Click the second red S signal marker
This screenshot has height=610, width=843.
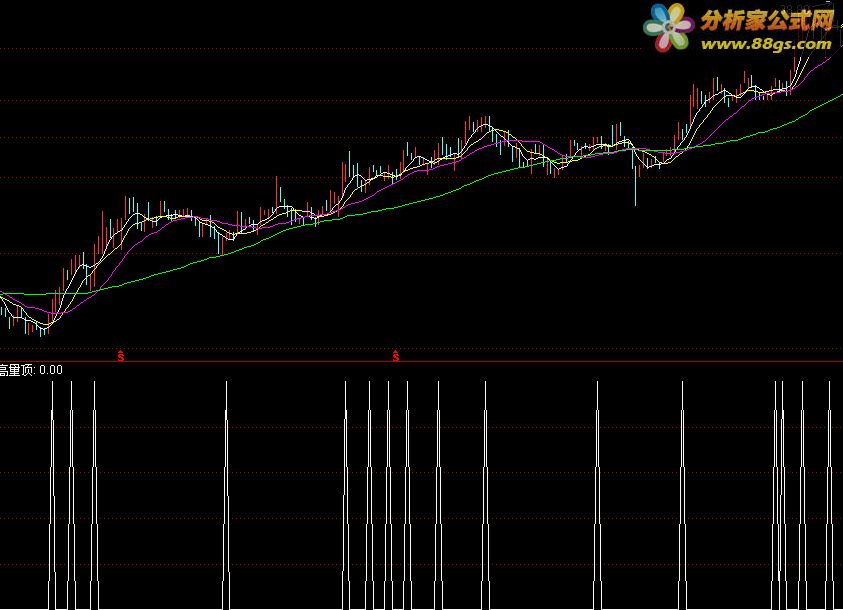click(x=396, y=355)
